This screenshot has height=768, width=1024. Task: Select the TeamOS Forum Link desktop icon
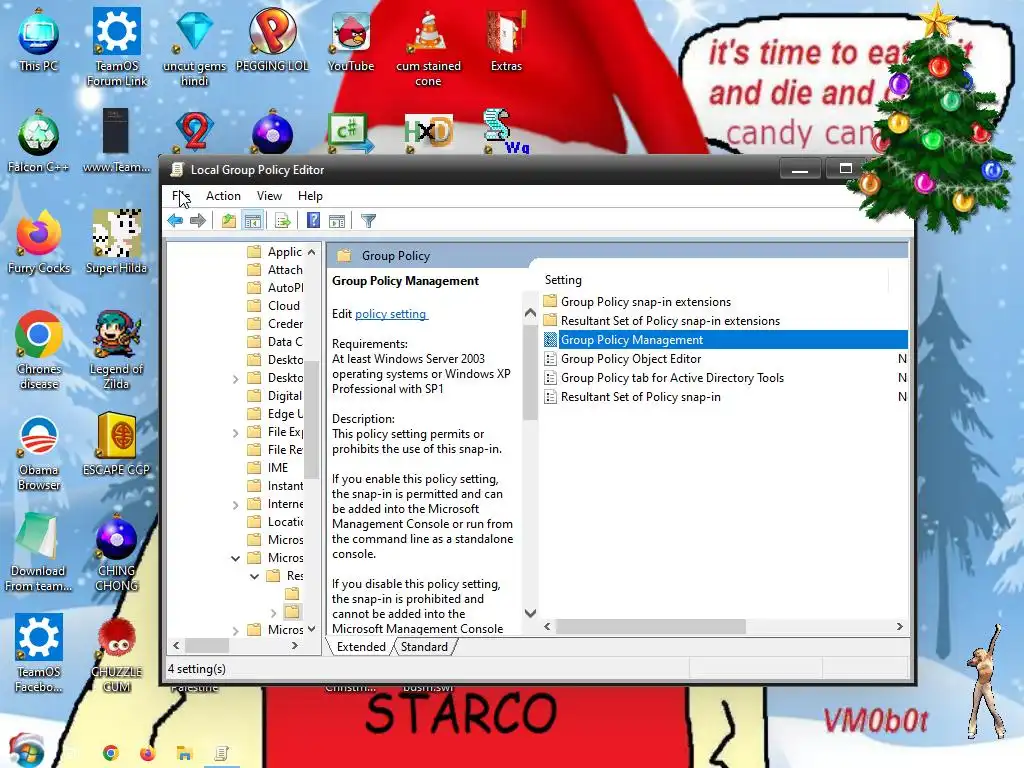117,47
